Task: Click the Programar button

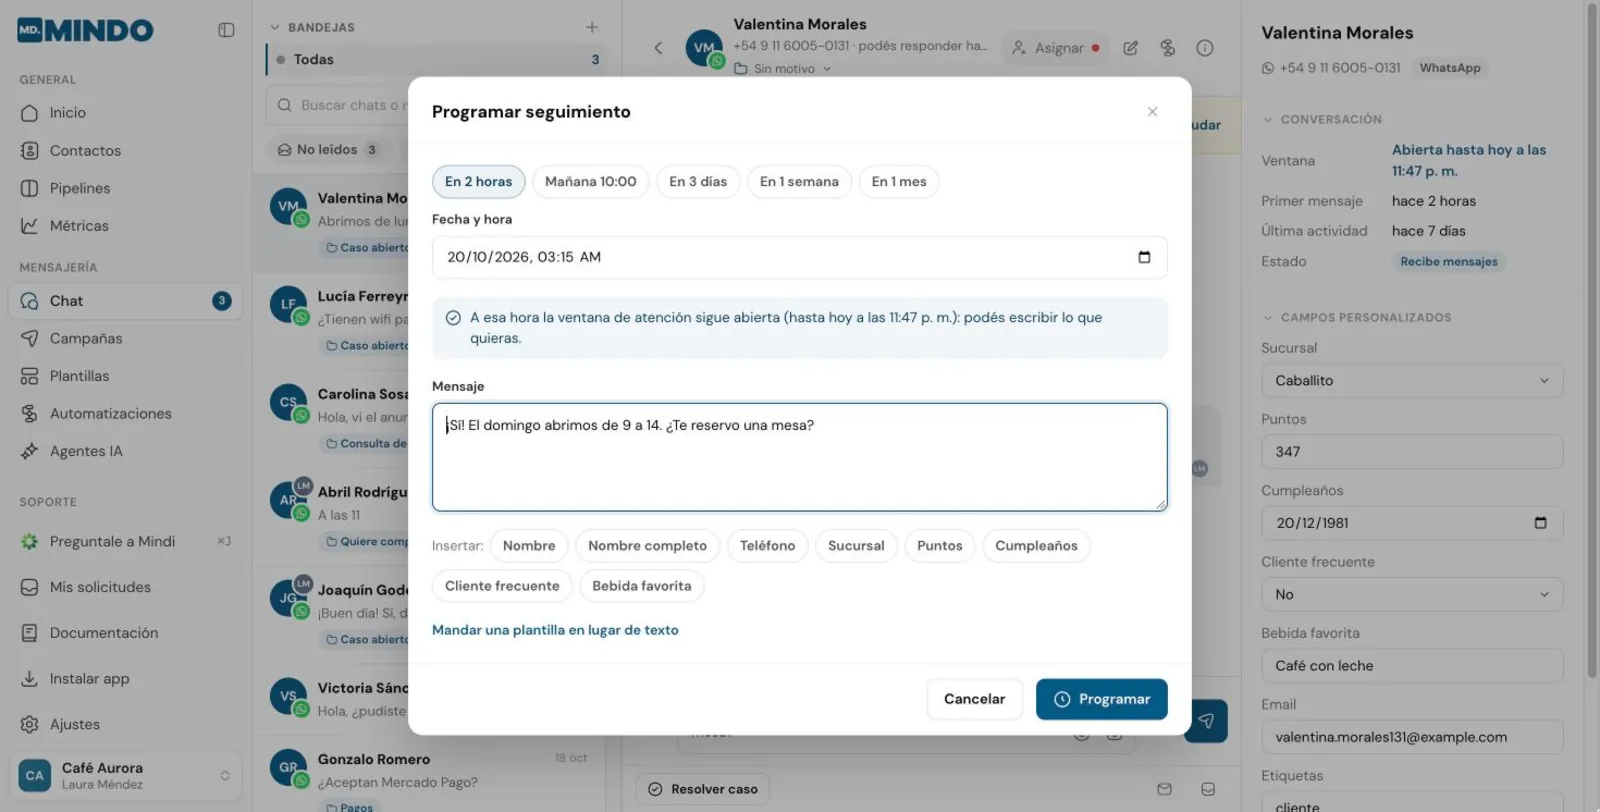Action: pos(1102,699)
